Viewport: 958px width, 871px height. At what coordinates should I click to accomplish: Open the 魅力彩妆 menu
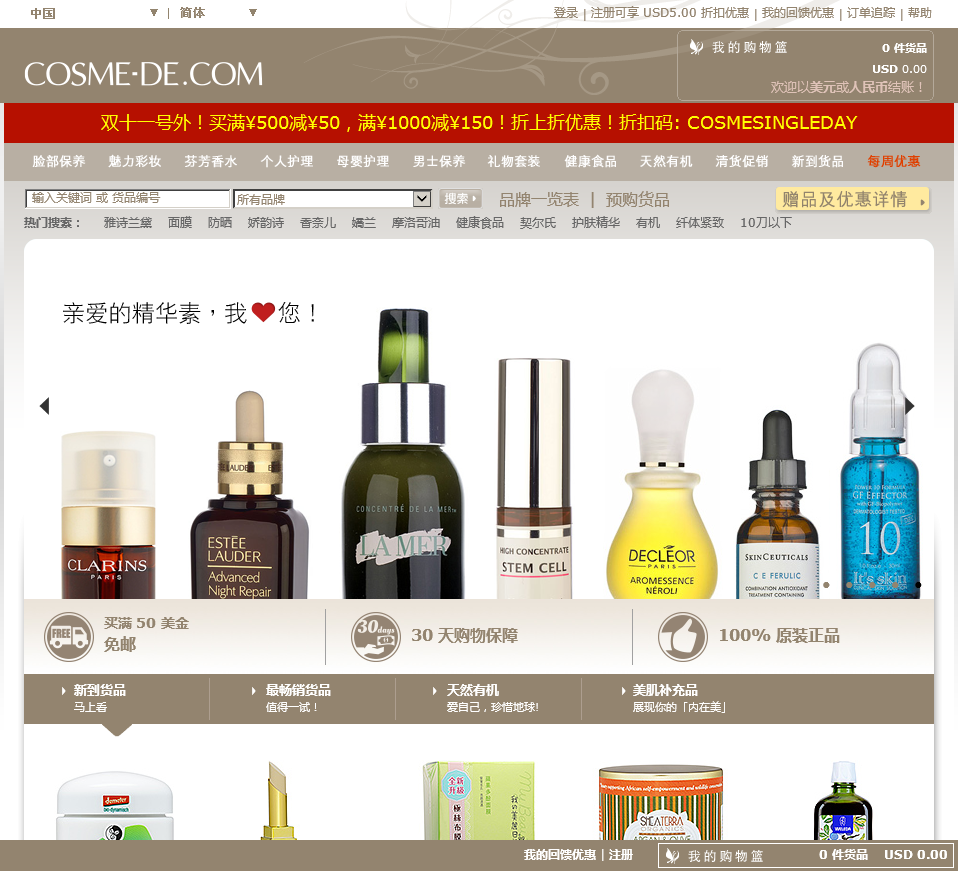[134, 161]
